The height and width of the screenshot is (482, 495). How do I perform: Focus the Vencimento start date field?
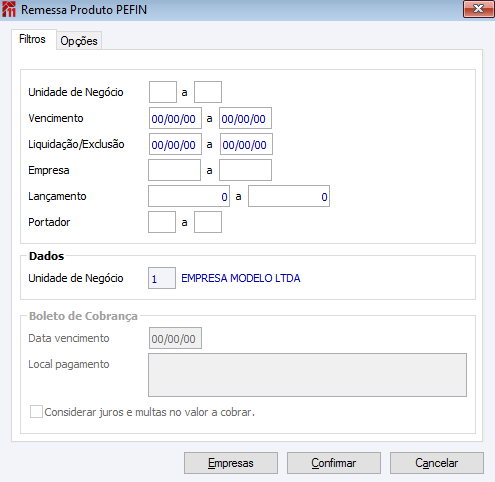pyautogui.click(x=175, y=118)
